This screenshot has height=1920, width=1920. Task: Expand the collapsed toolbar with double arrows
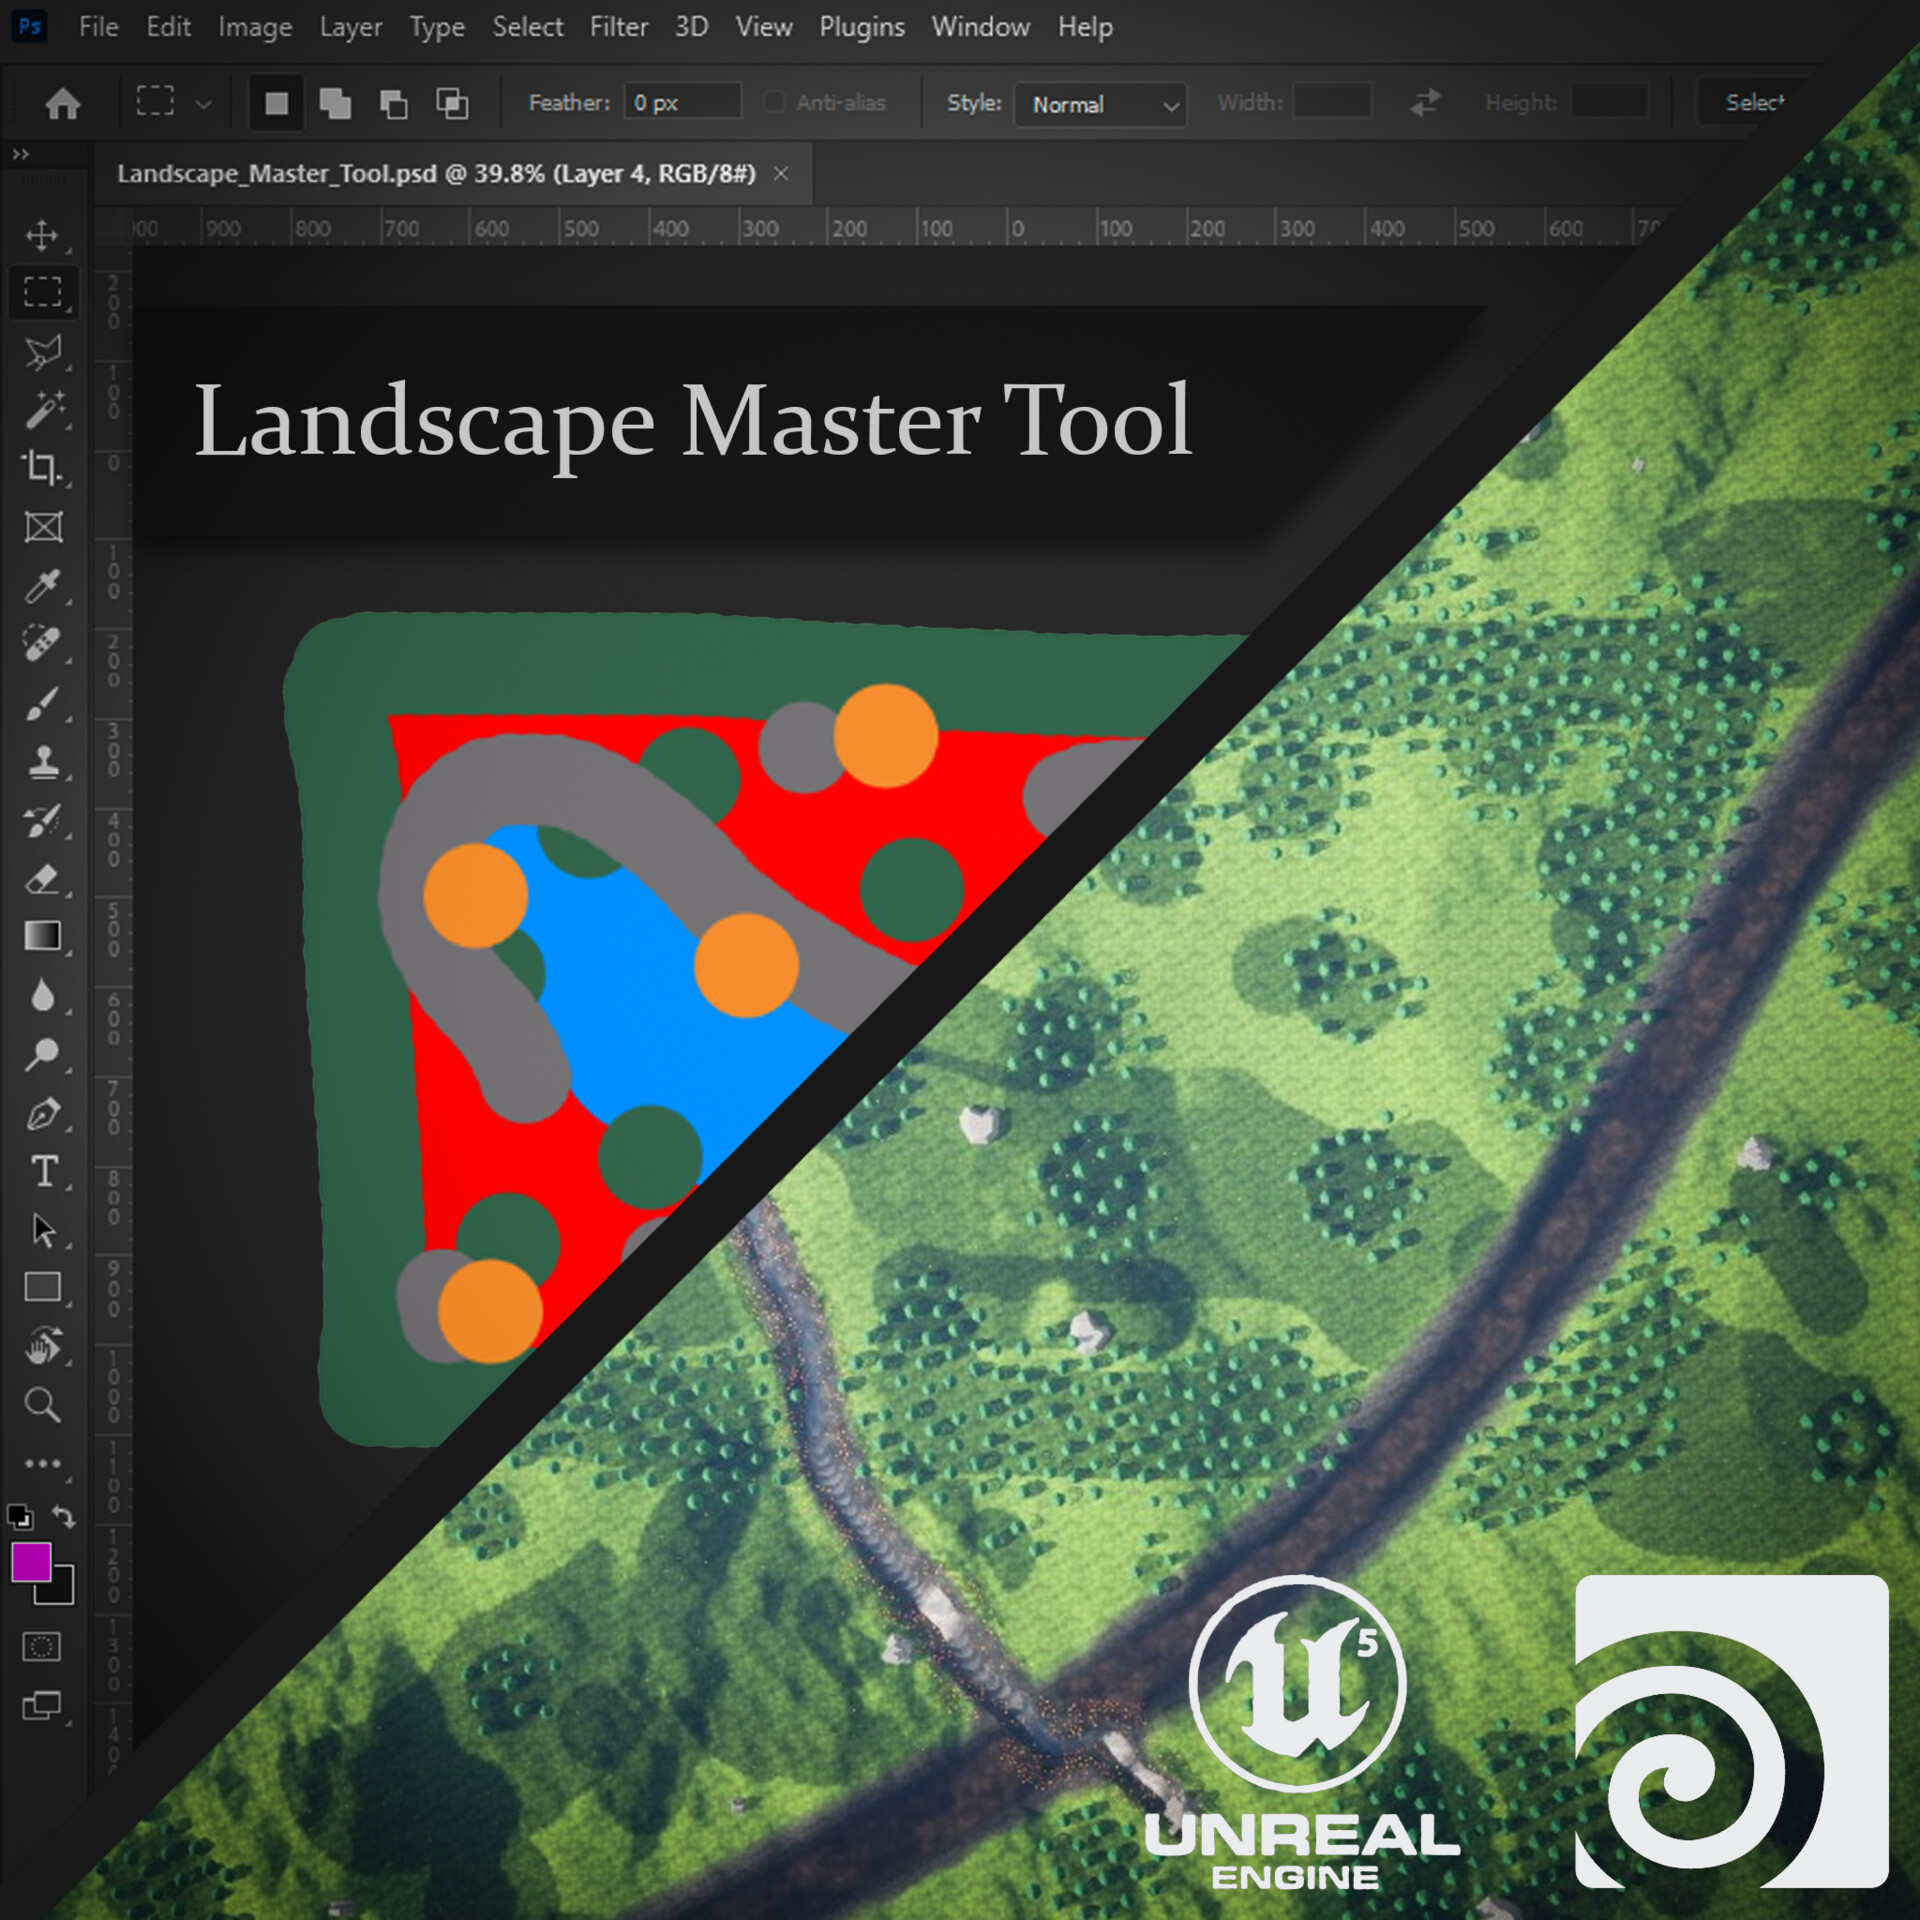pyautogui.click(x=22, y=155)
